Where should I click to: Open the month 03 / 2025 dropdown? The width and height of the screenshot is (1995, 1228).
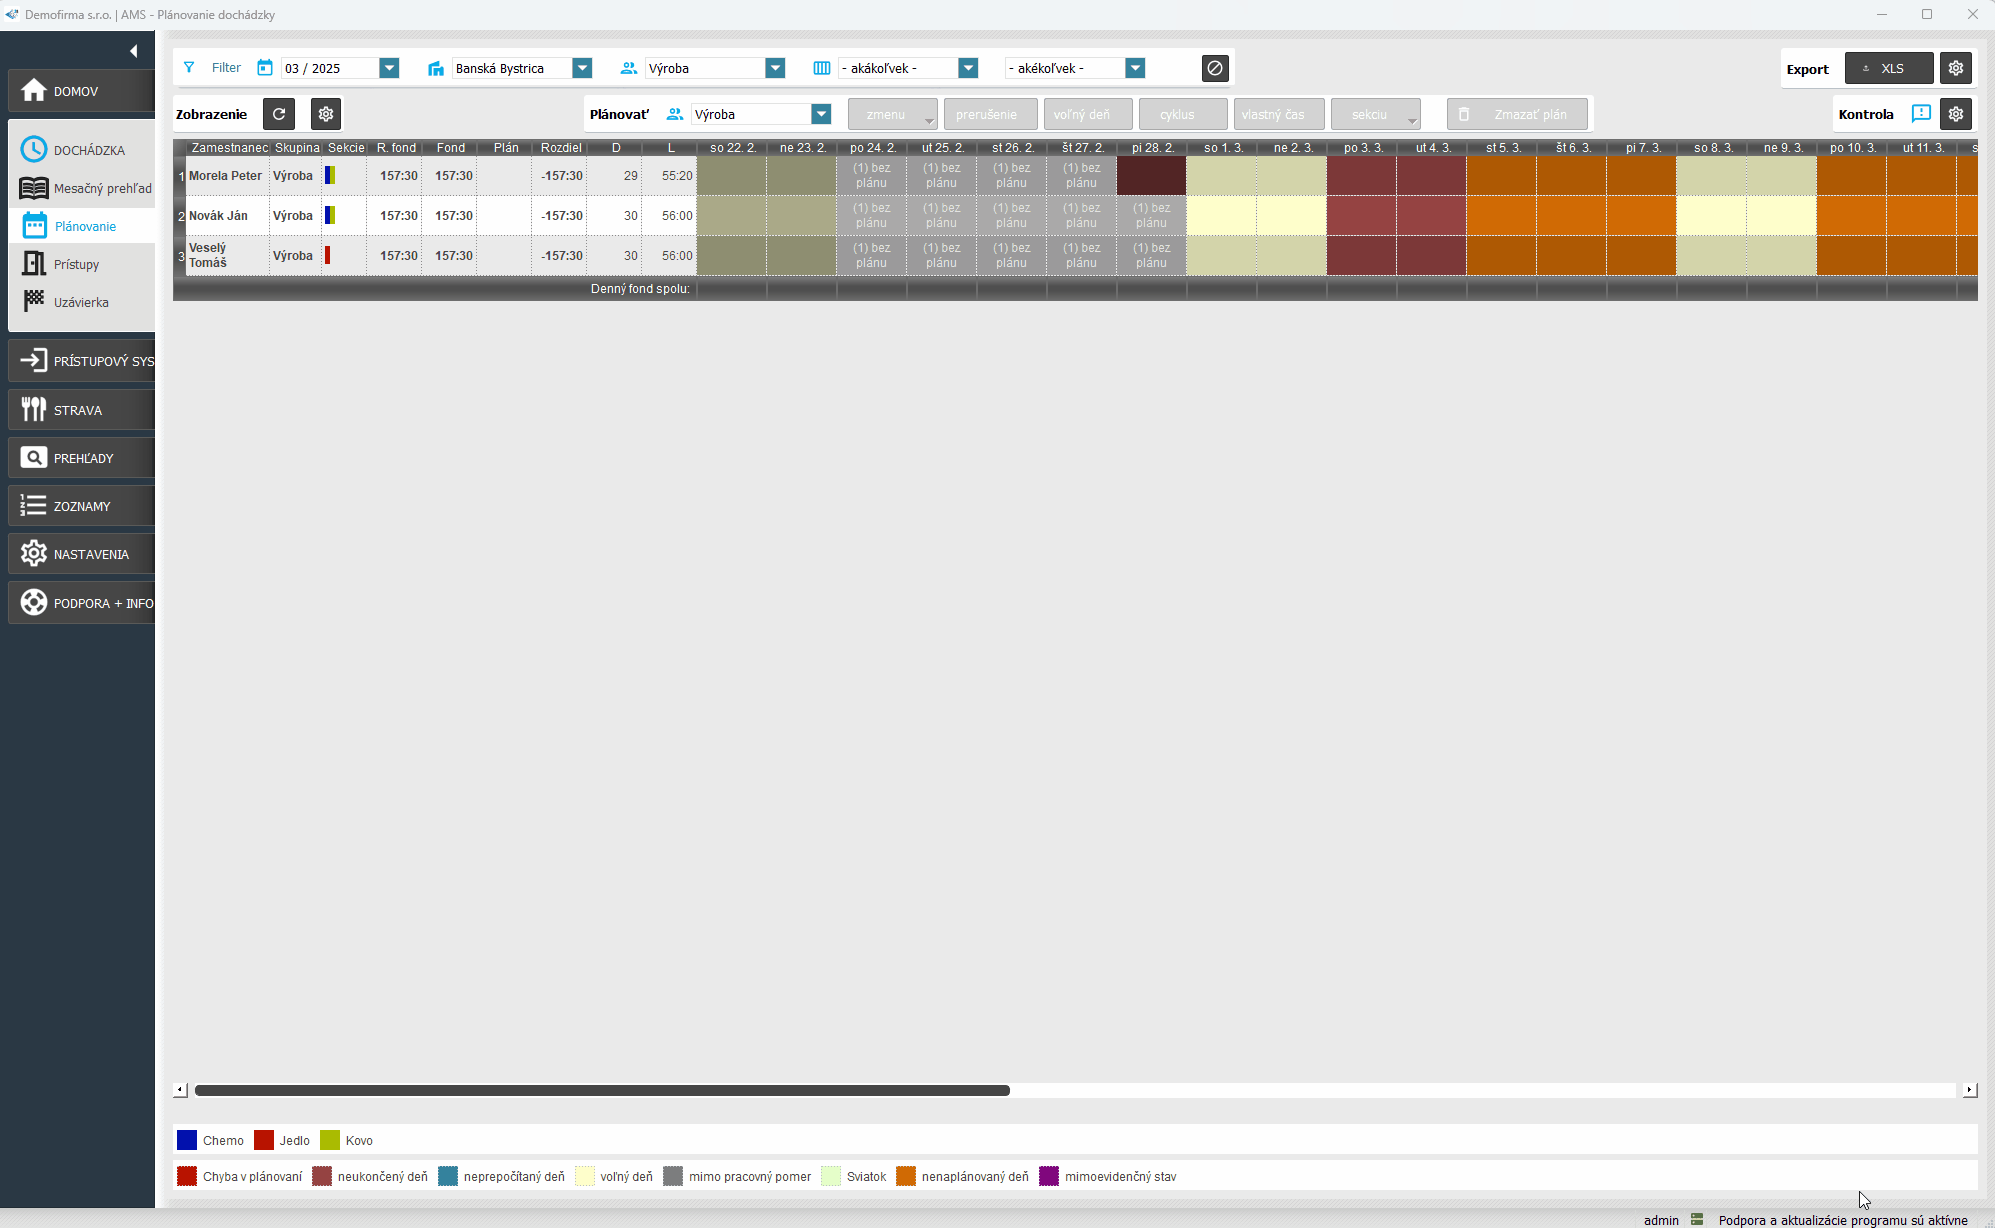pyautogui.click(x=389, y=68)
